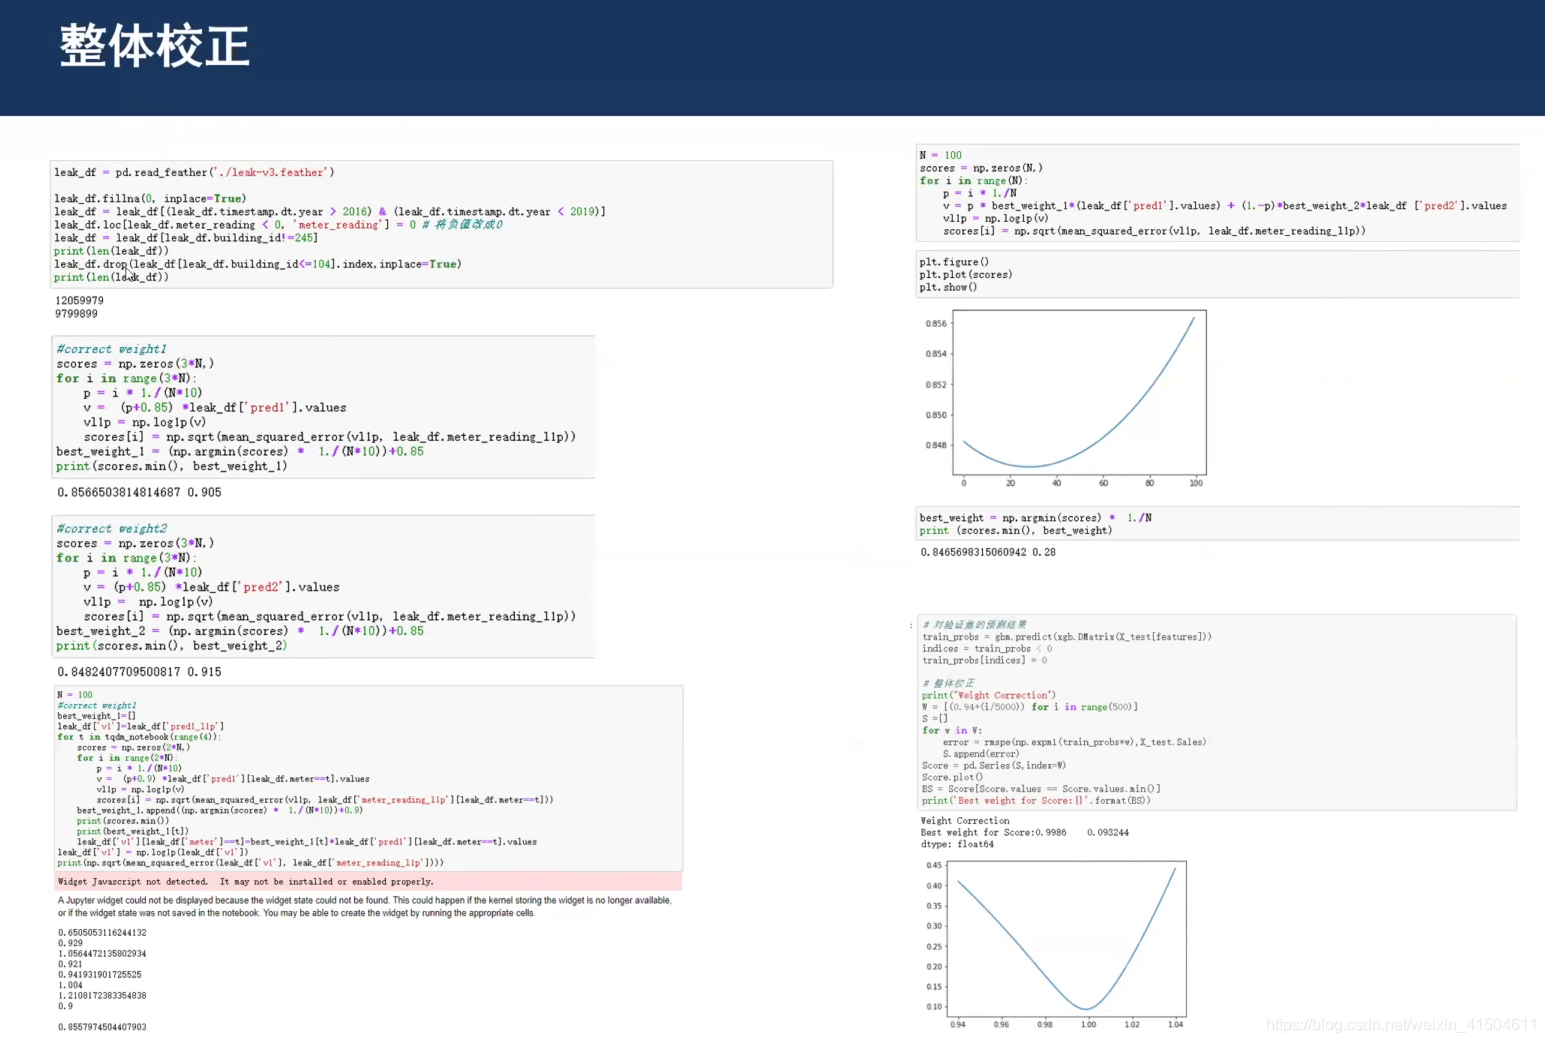
Task: Select the output value '12059979'
Action: [x=79, y=300]
